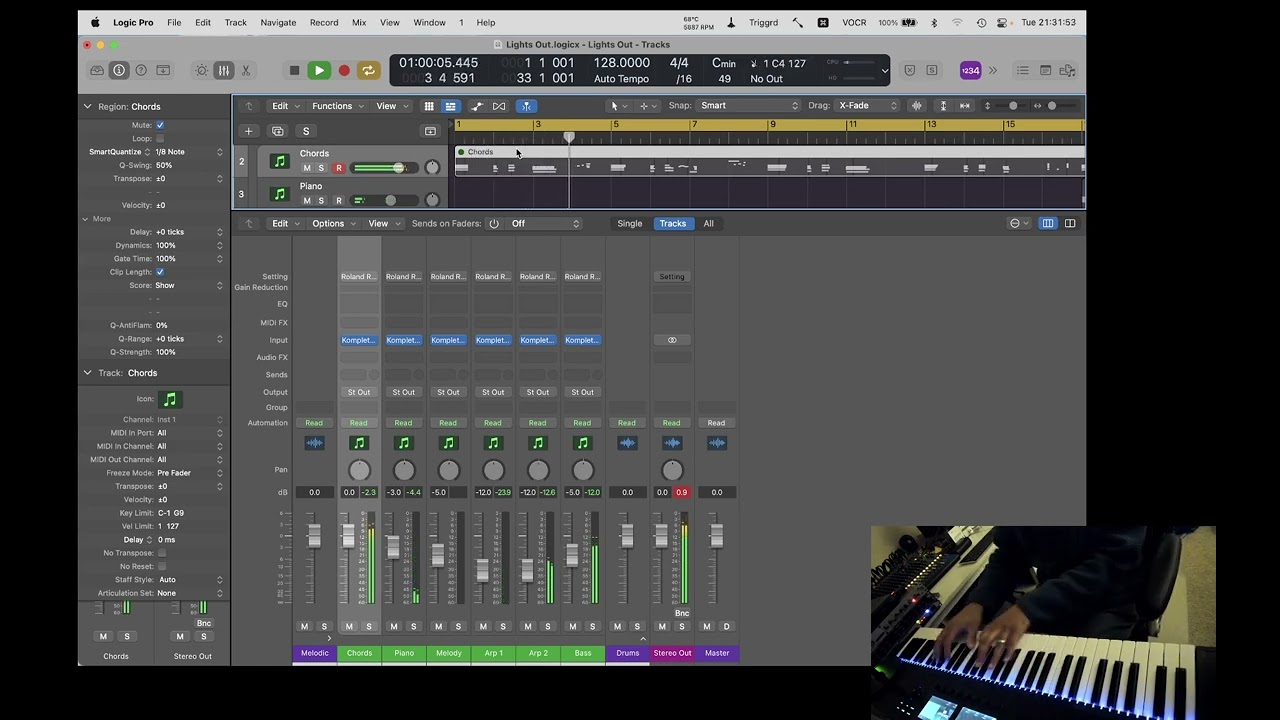The height and width of the screenshot is (720, 1280).
Task: Enable the Region Loop checkbox
Action: click(160, 138)
